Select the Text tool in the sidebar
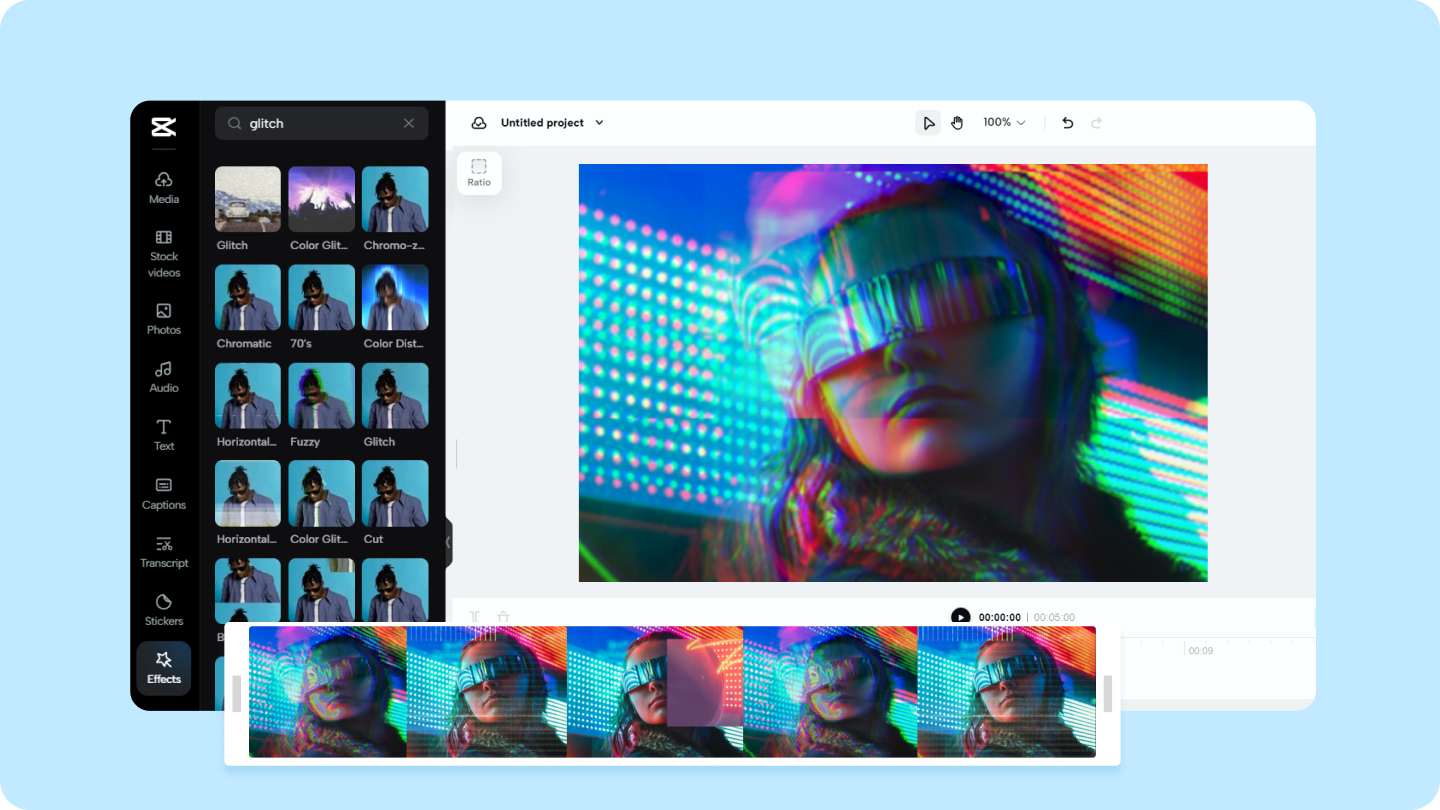The height and width of the screenshot is (810, 1440). 163,435
